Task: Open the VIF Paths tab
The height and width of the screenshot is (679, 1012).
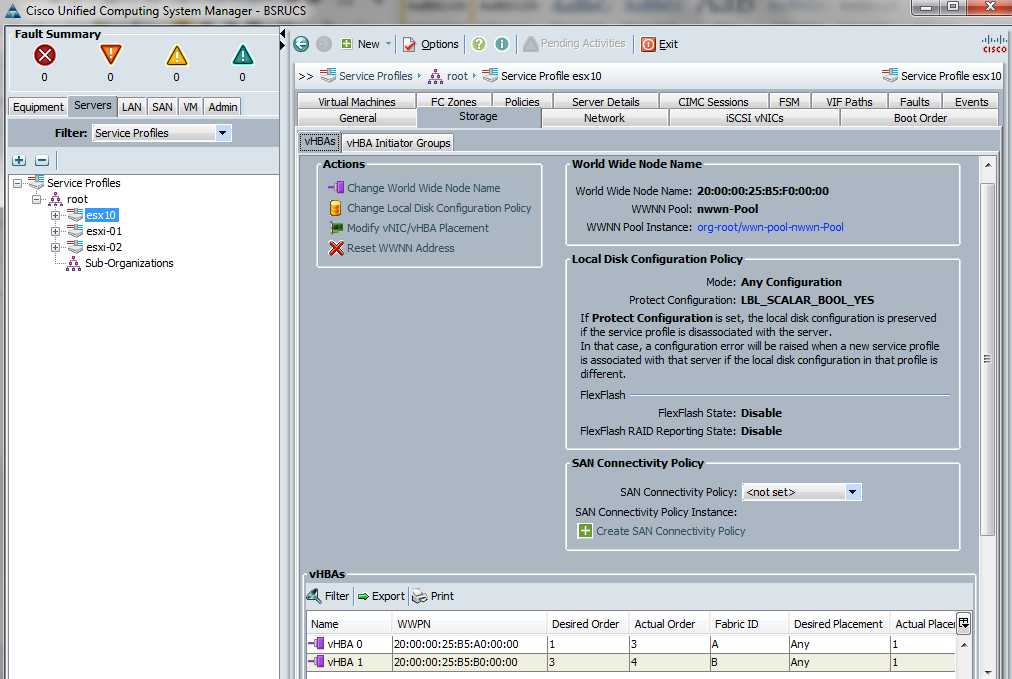Action: coord(849,101)
